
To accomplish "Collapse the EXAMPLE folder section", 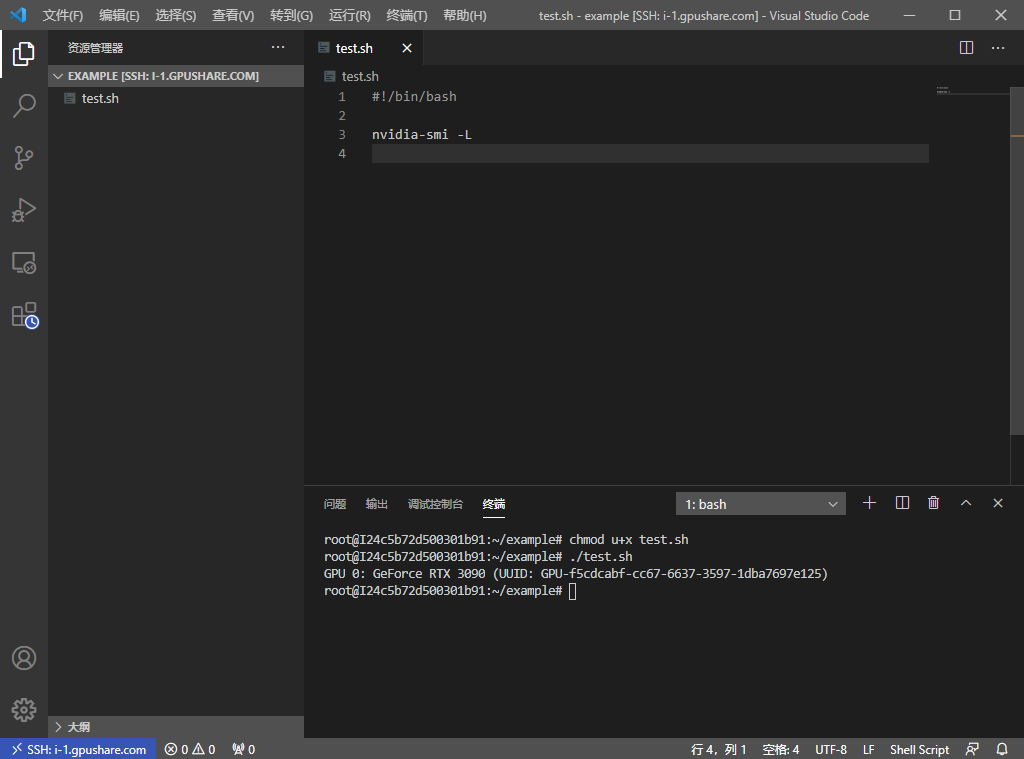I will tap(175, 76).
